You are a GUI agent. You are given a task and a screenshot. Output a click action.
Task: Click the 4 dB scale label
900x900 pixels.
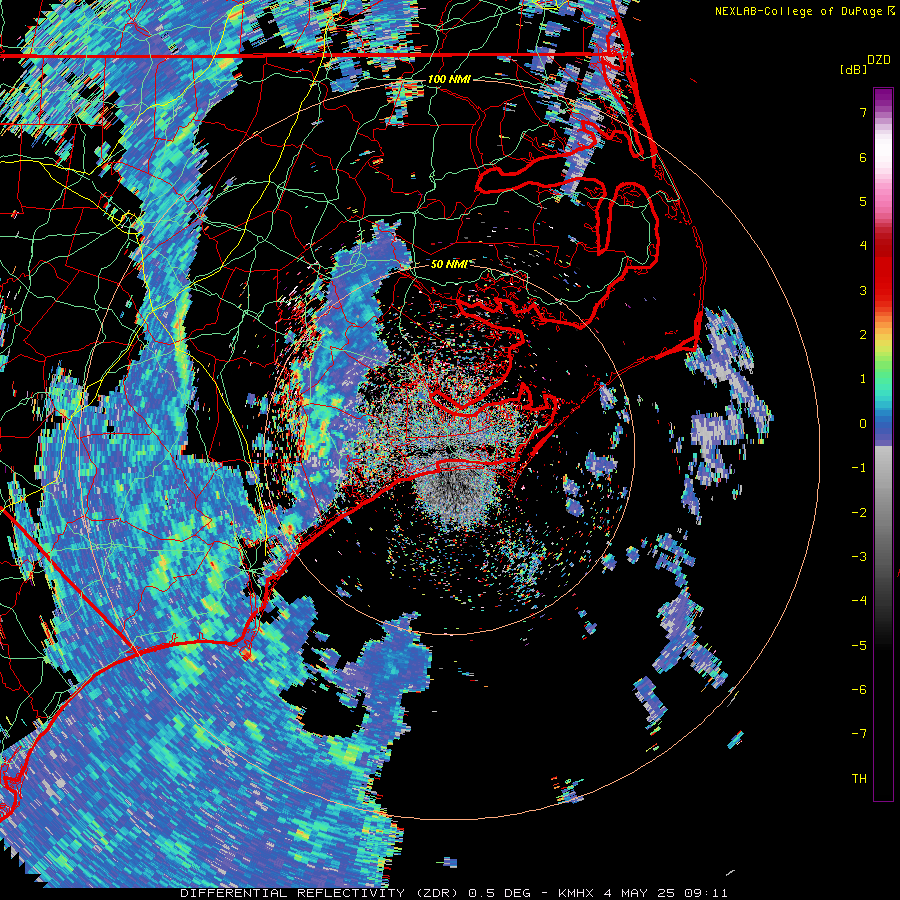[x=863, y=246]
